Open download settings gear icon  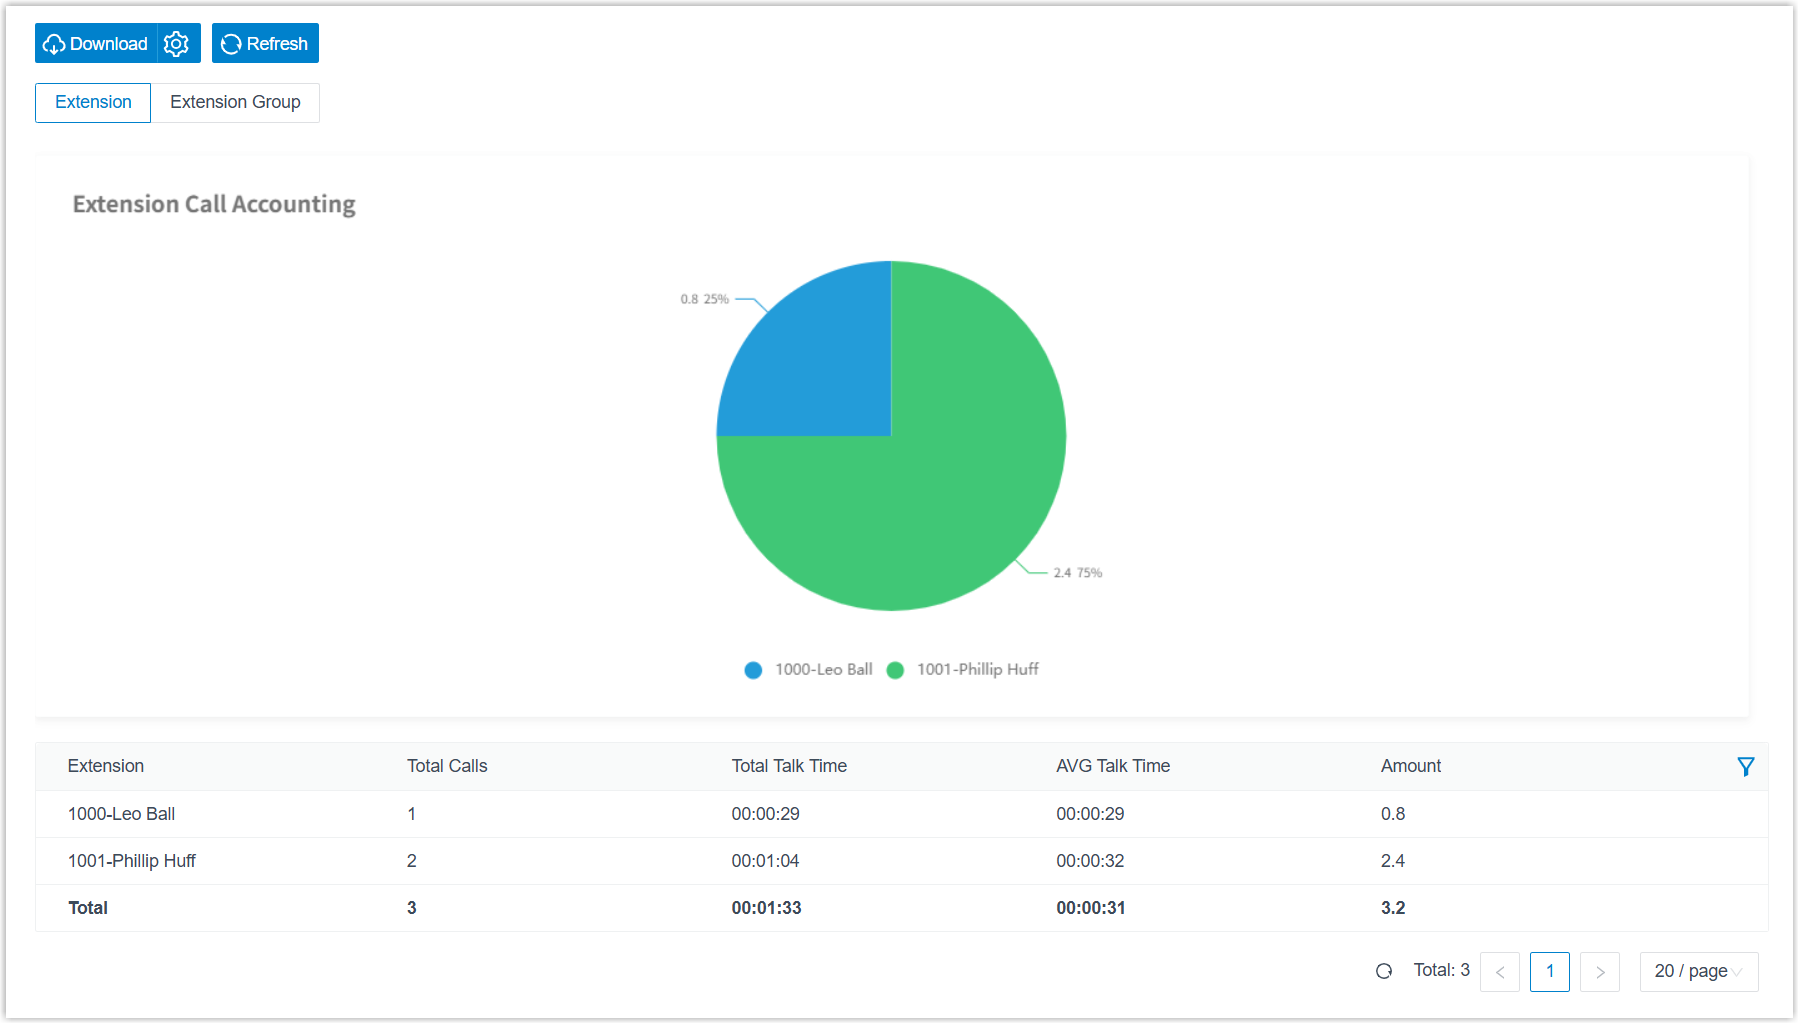coord(177,43)
